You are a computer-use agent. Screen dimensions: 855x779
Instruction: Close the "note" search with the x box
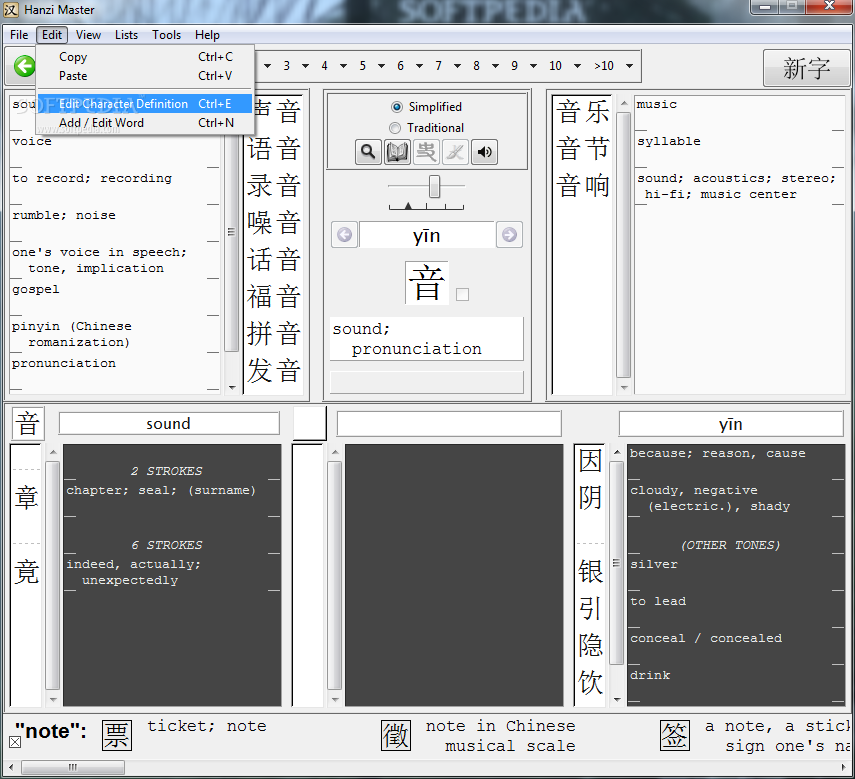(15, 742)
